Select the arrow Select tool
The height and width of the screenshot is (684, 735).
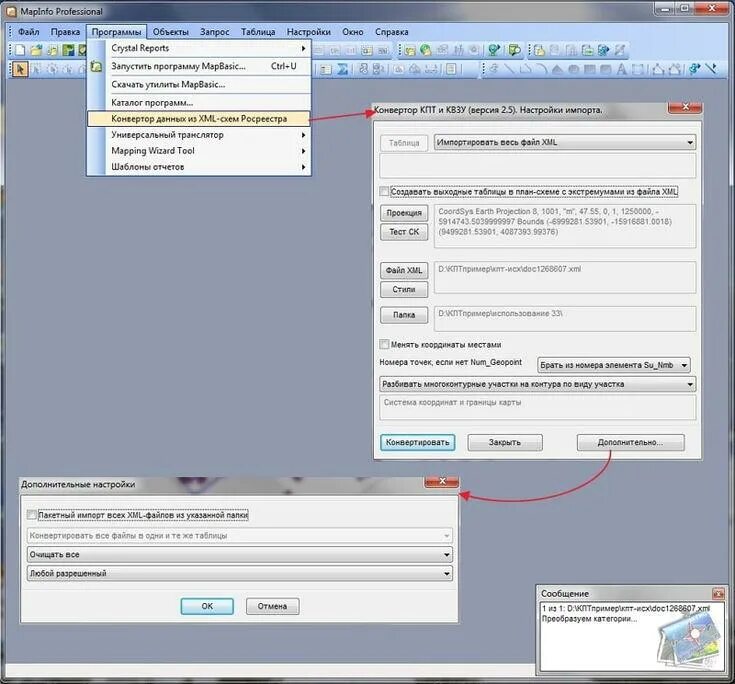pos(21,69)
